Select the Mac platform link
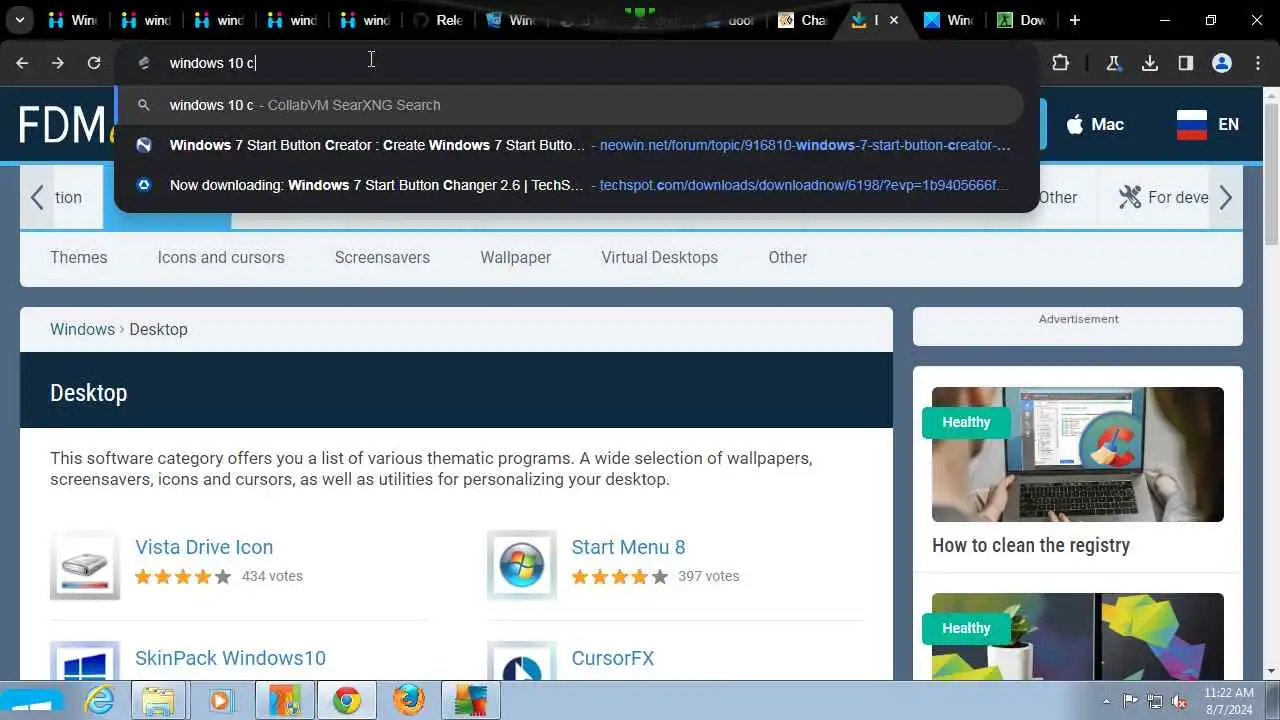This screenshot has height=720, width=1280. (x=1094, y=124)
